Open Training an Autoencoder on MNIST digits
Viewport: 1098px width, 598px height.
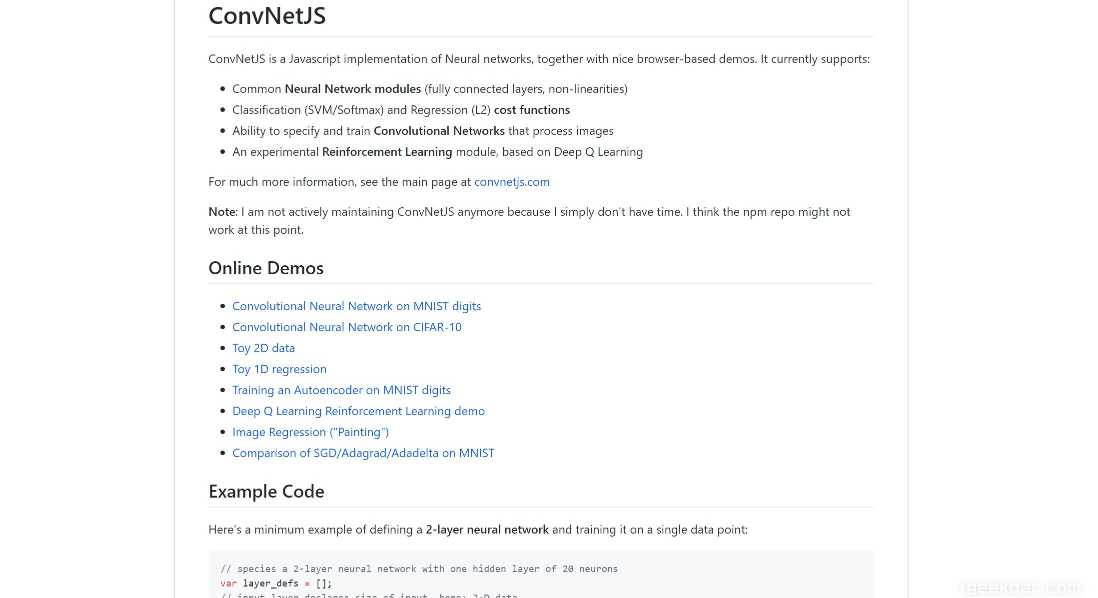click(x=342, y=390)
